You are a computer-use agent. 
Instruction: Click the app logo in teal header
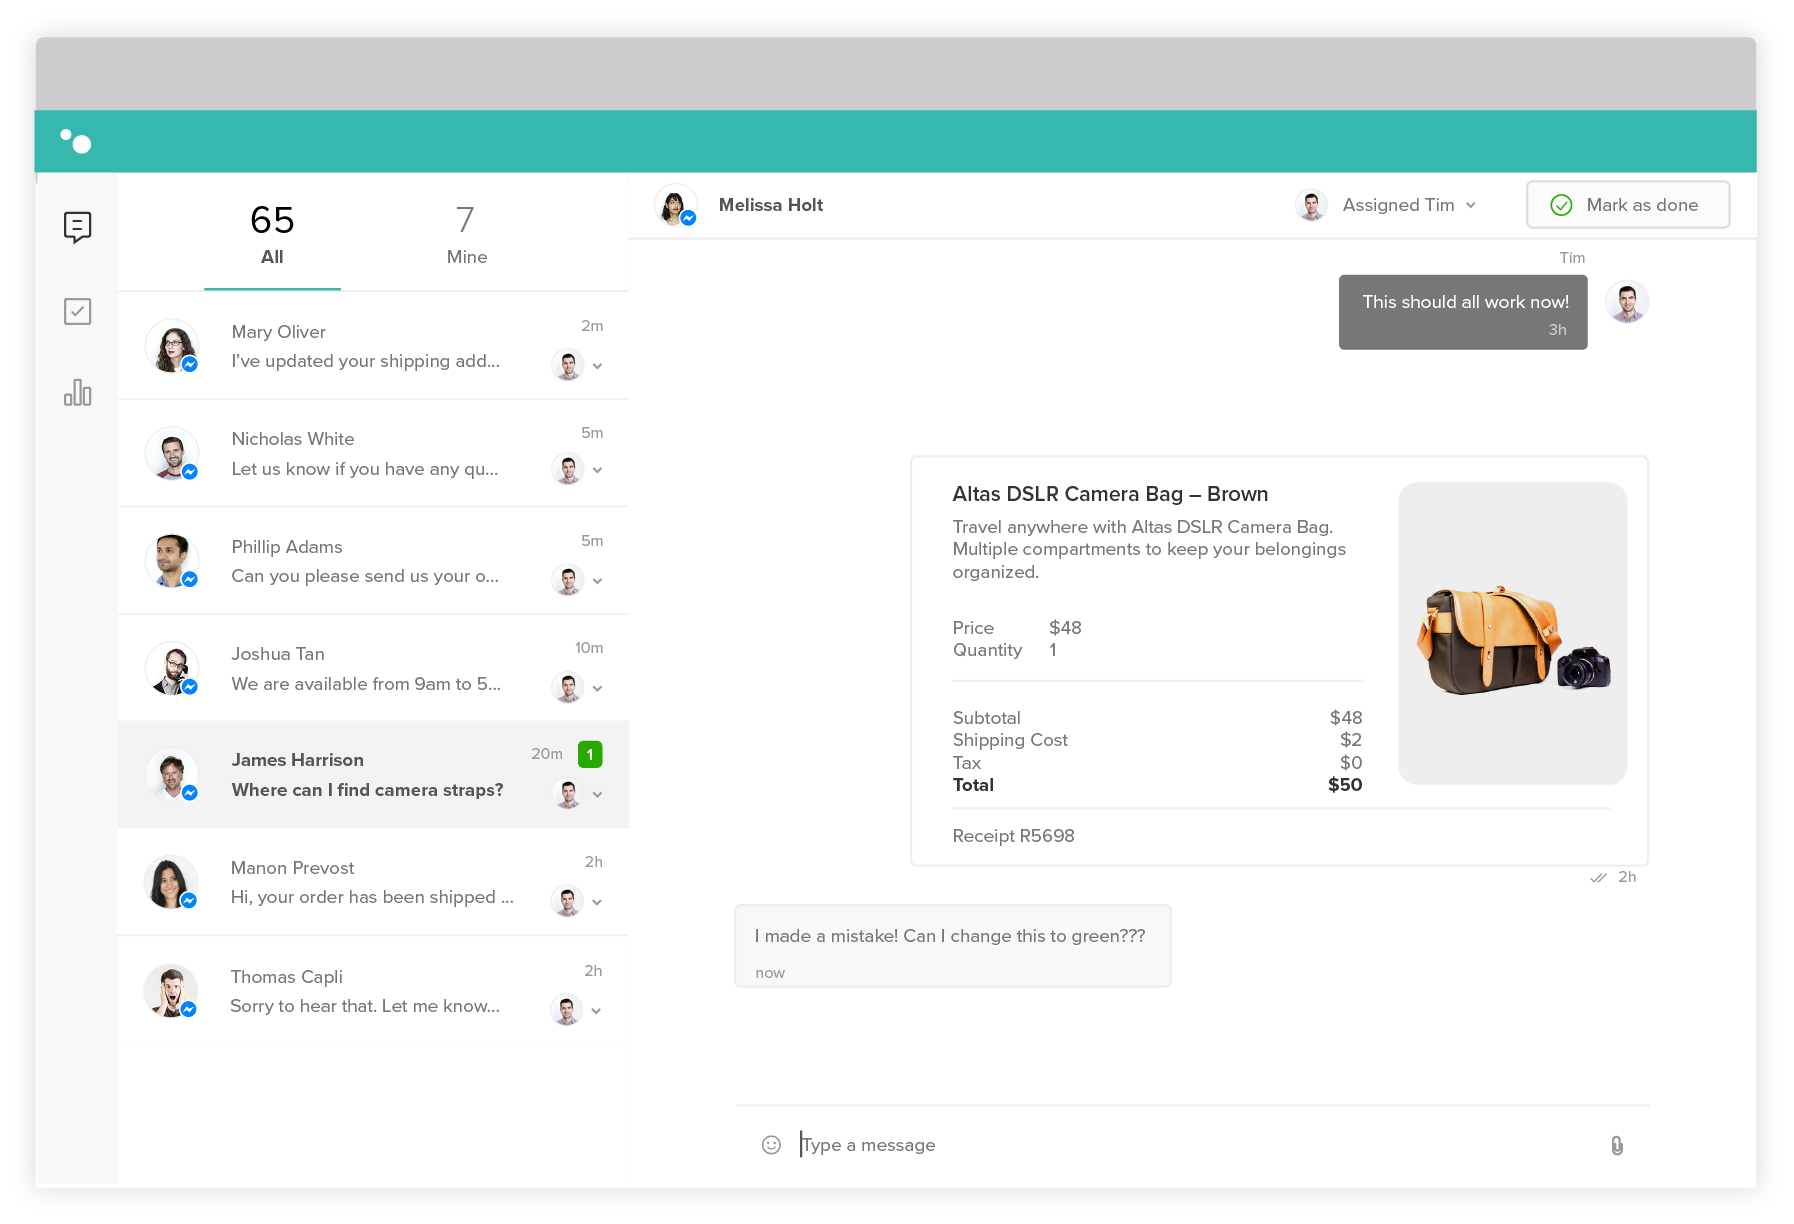click(x=76, y=141)
